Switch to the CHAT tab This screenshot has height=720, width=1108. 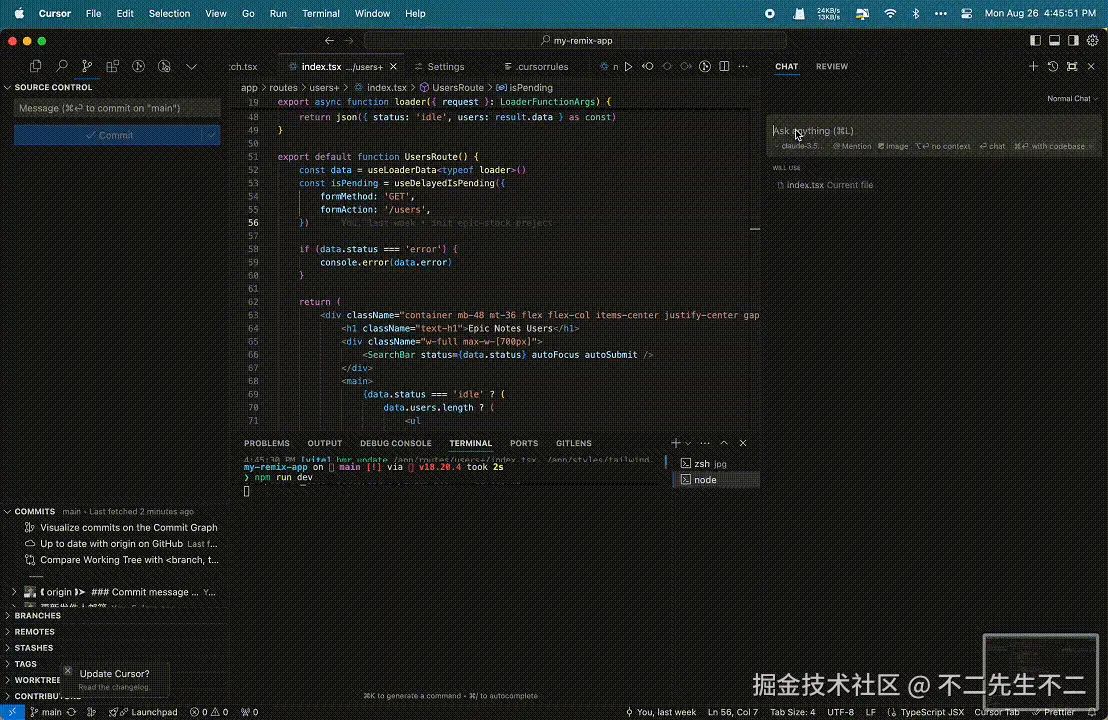[x=786, y=66]
